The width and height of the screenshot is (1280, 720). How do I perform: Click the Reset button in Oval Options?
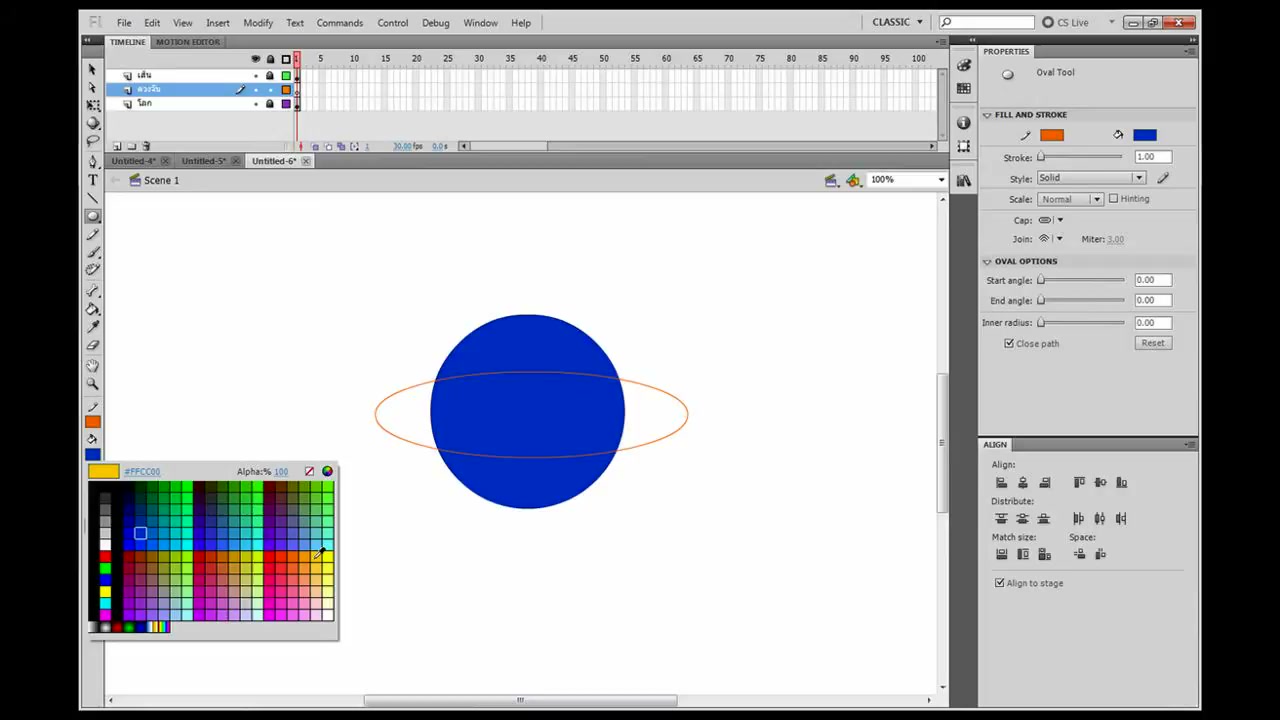[x=1153, y=343]
